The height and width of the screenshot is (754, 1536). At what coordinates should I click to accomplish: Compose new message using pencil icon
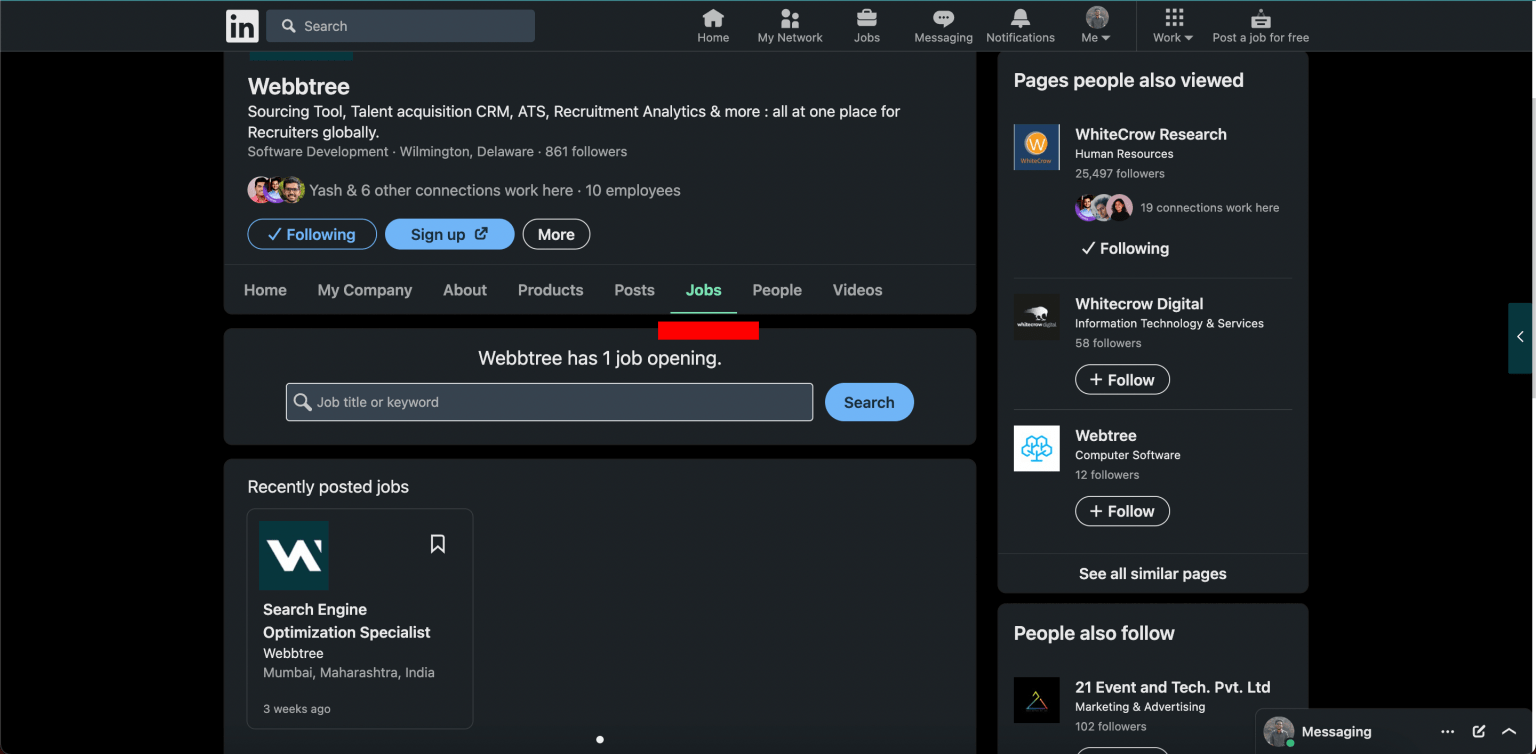coord(1479,732)
